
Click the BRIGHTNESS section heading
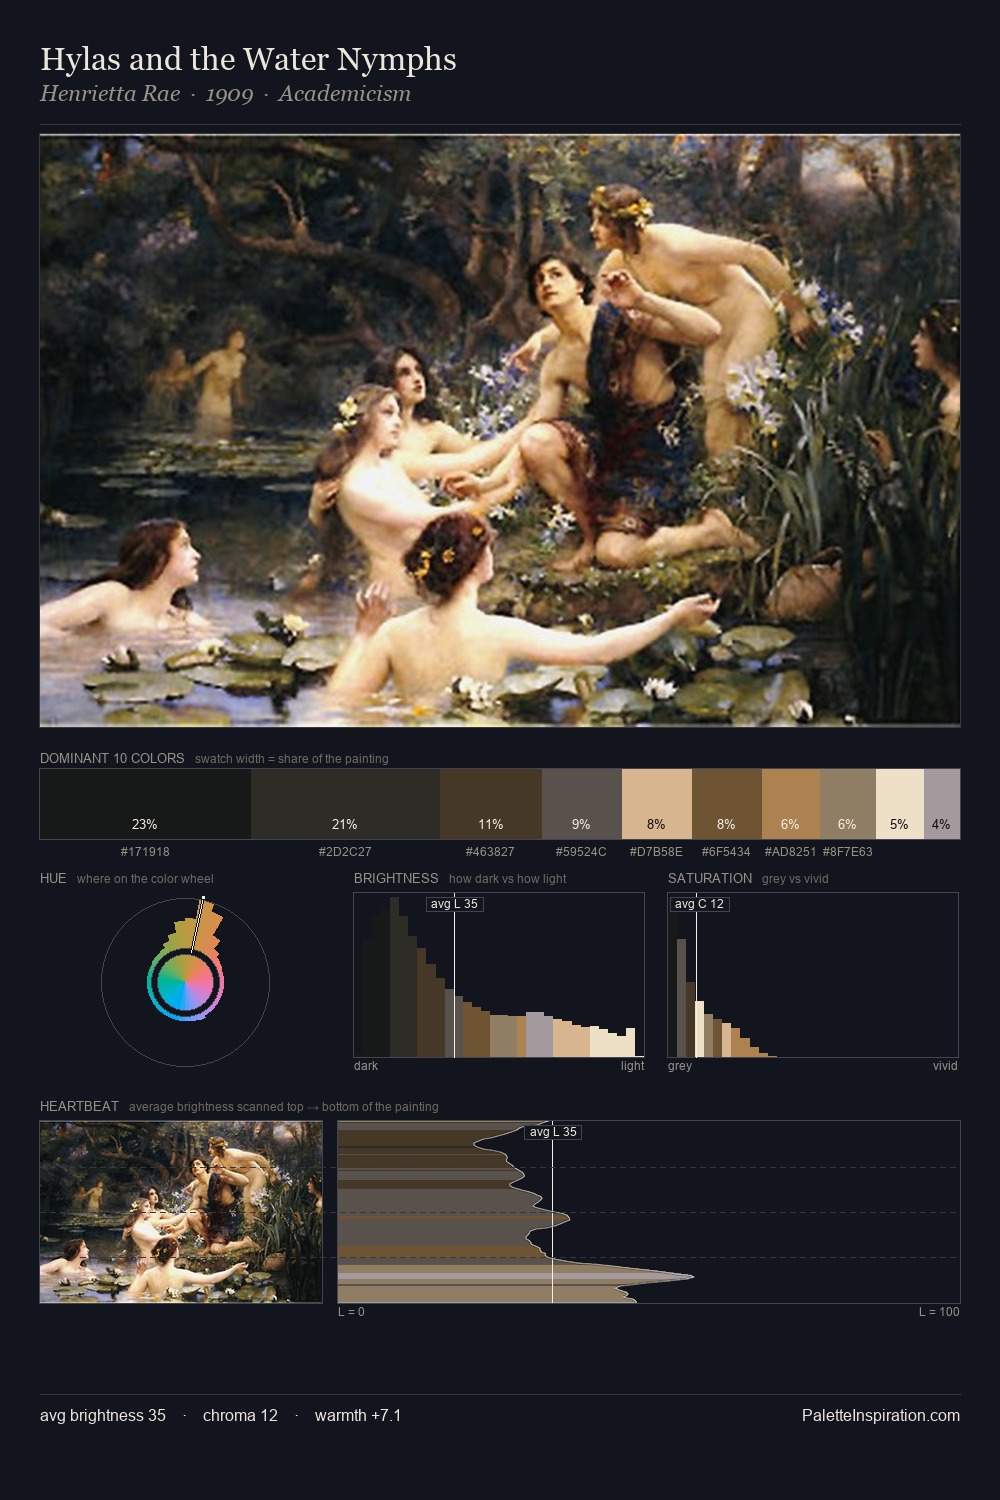point(396,878)
